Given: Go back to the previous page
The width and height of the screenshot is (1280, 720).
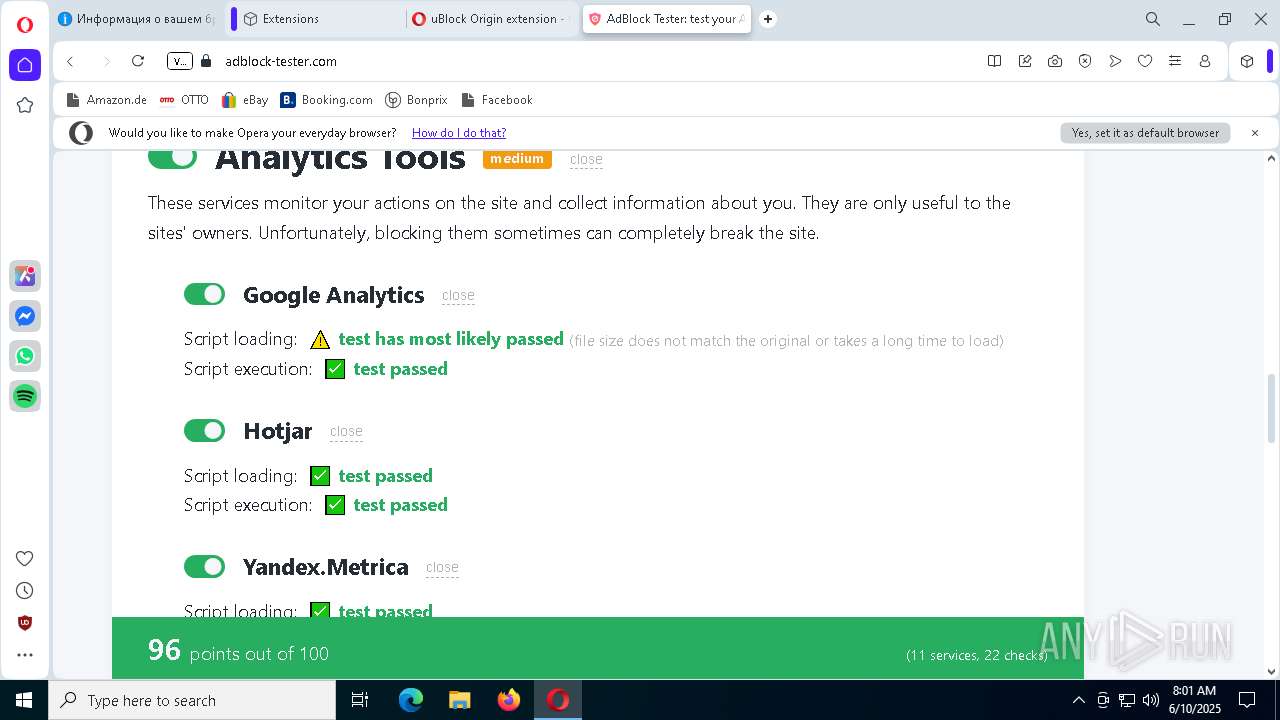Looking at the screenshot, I should 70,61.
